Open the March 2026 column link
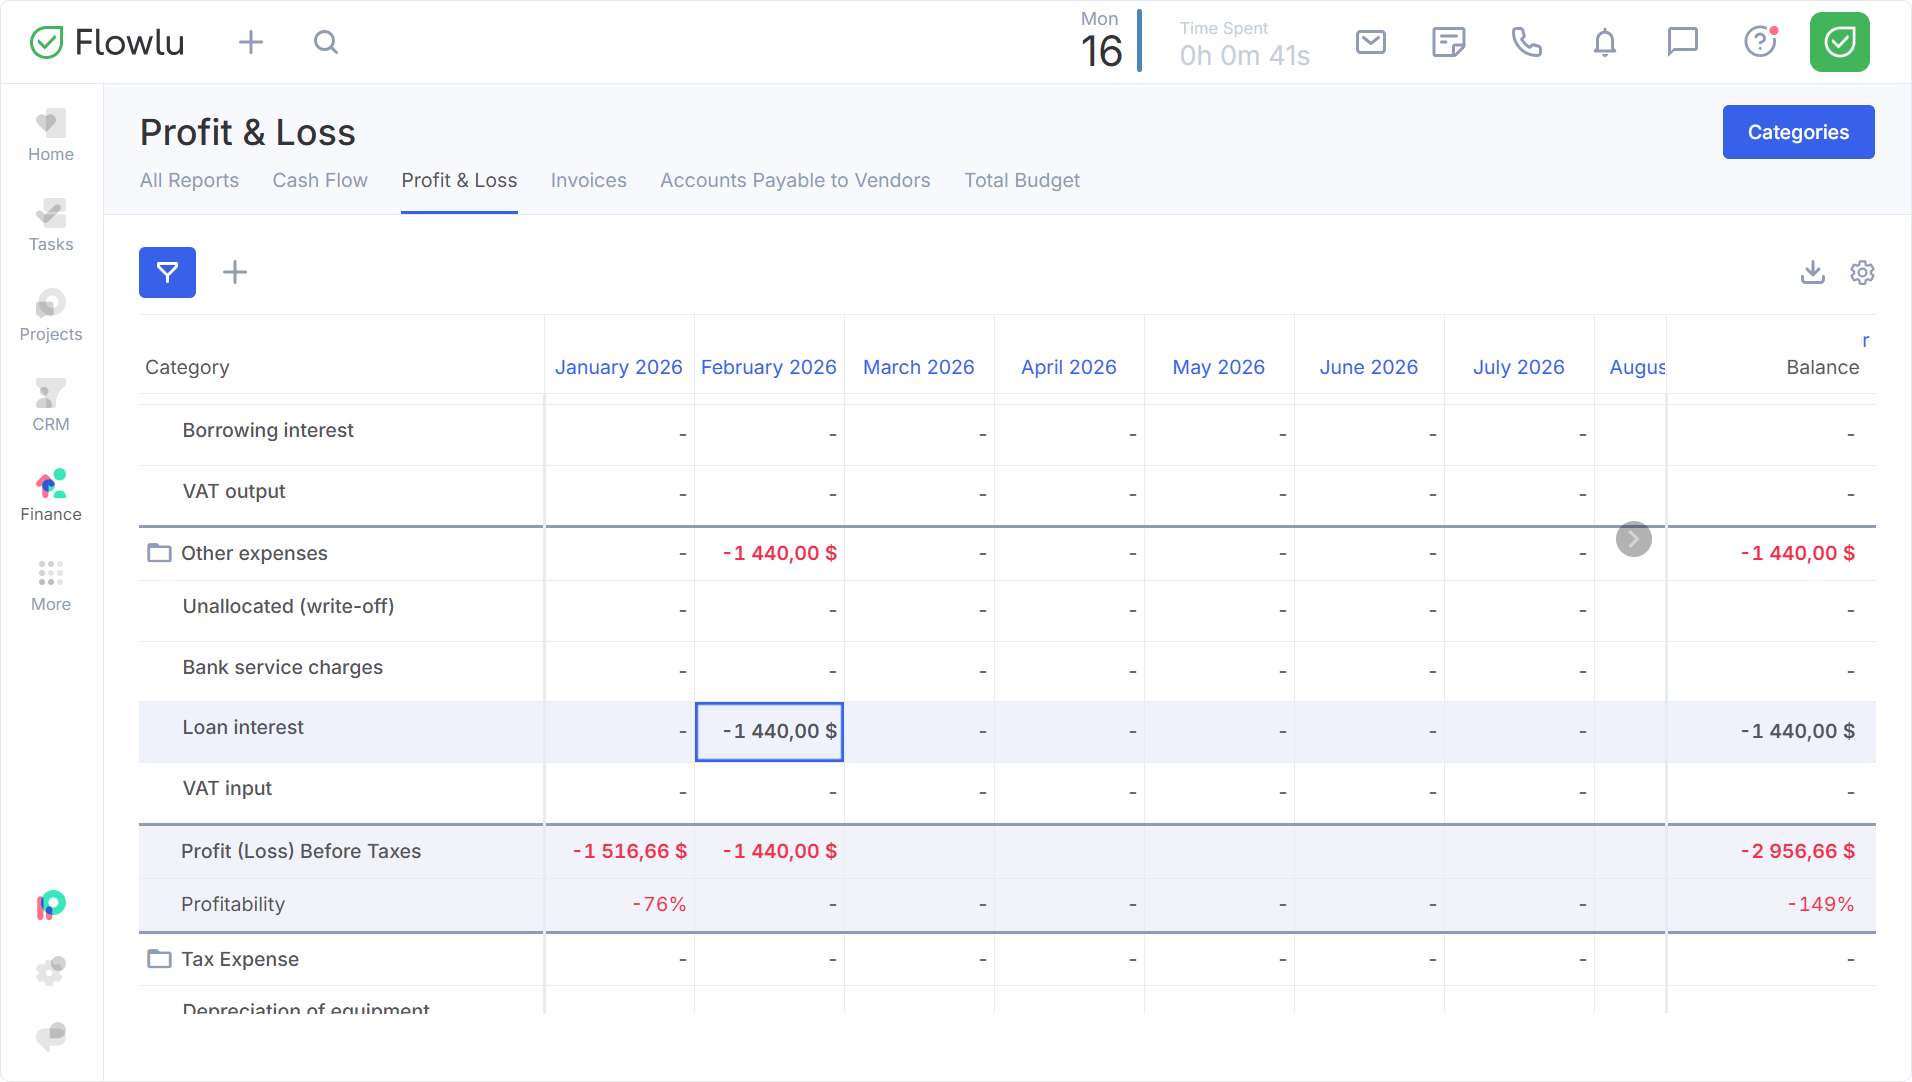Viewport: 1912px width, 1082px height. [x=918, y=367]
